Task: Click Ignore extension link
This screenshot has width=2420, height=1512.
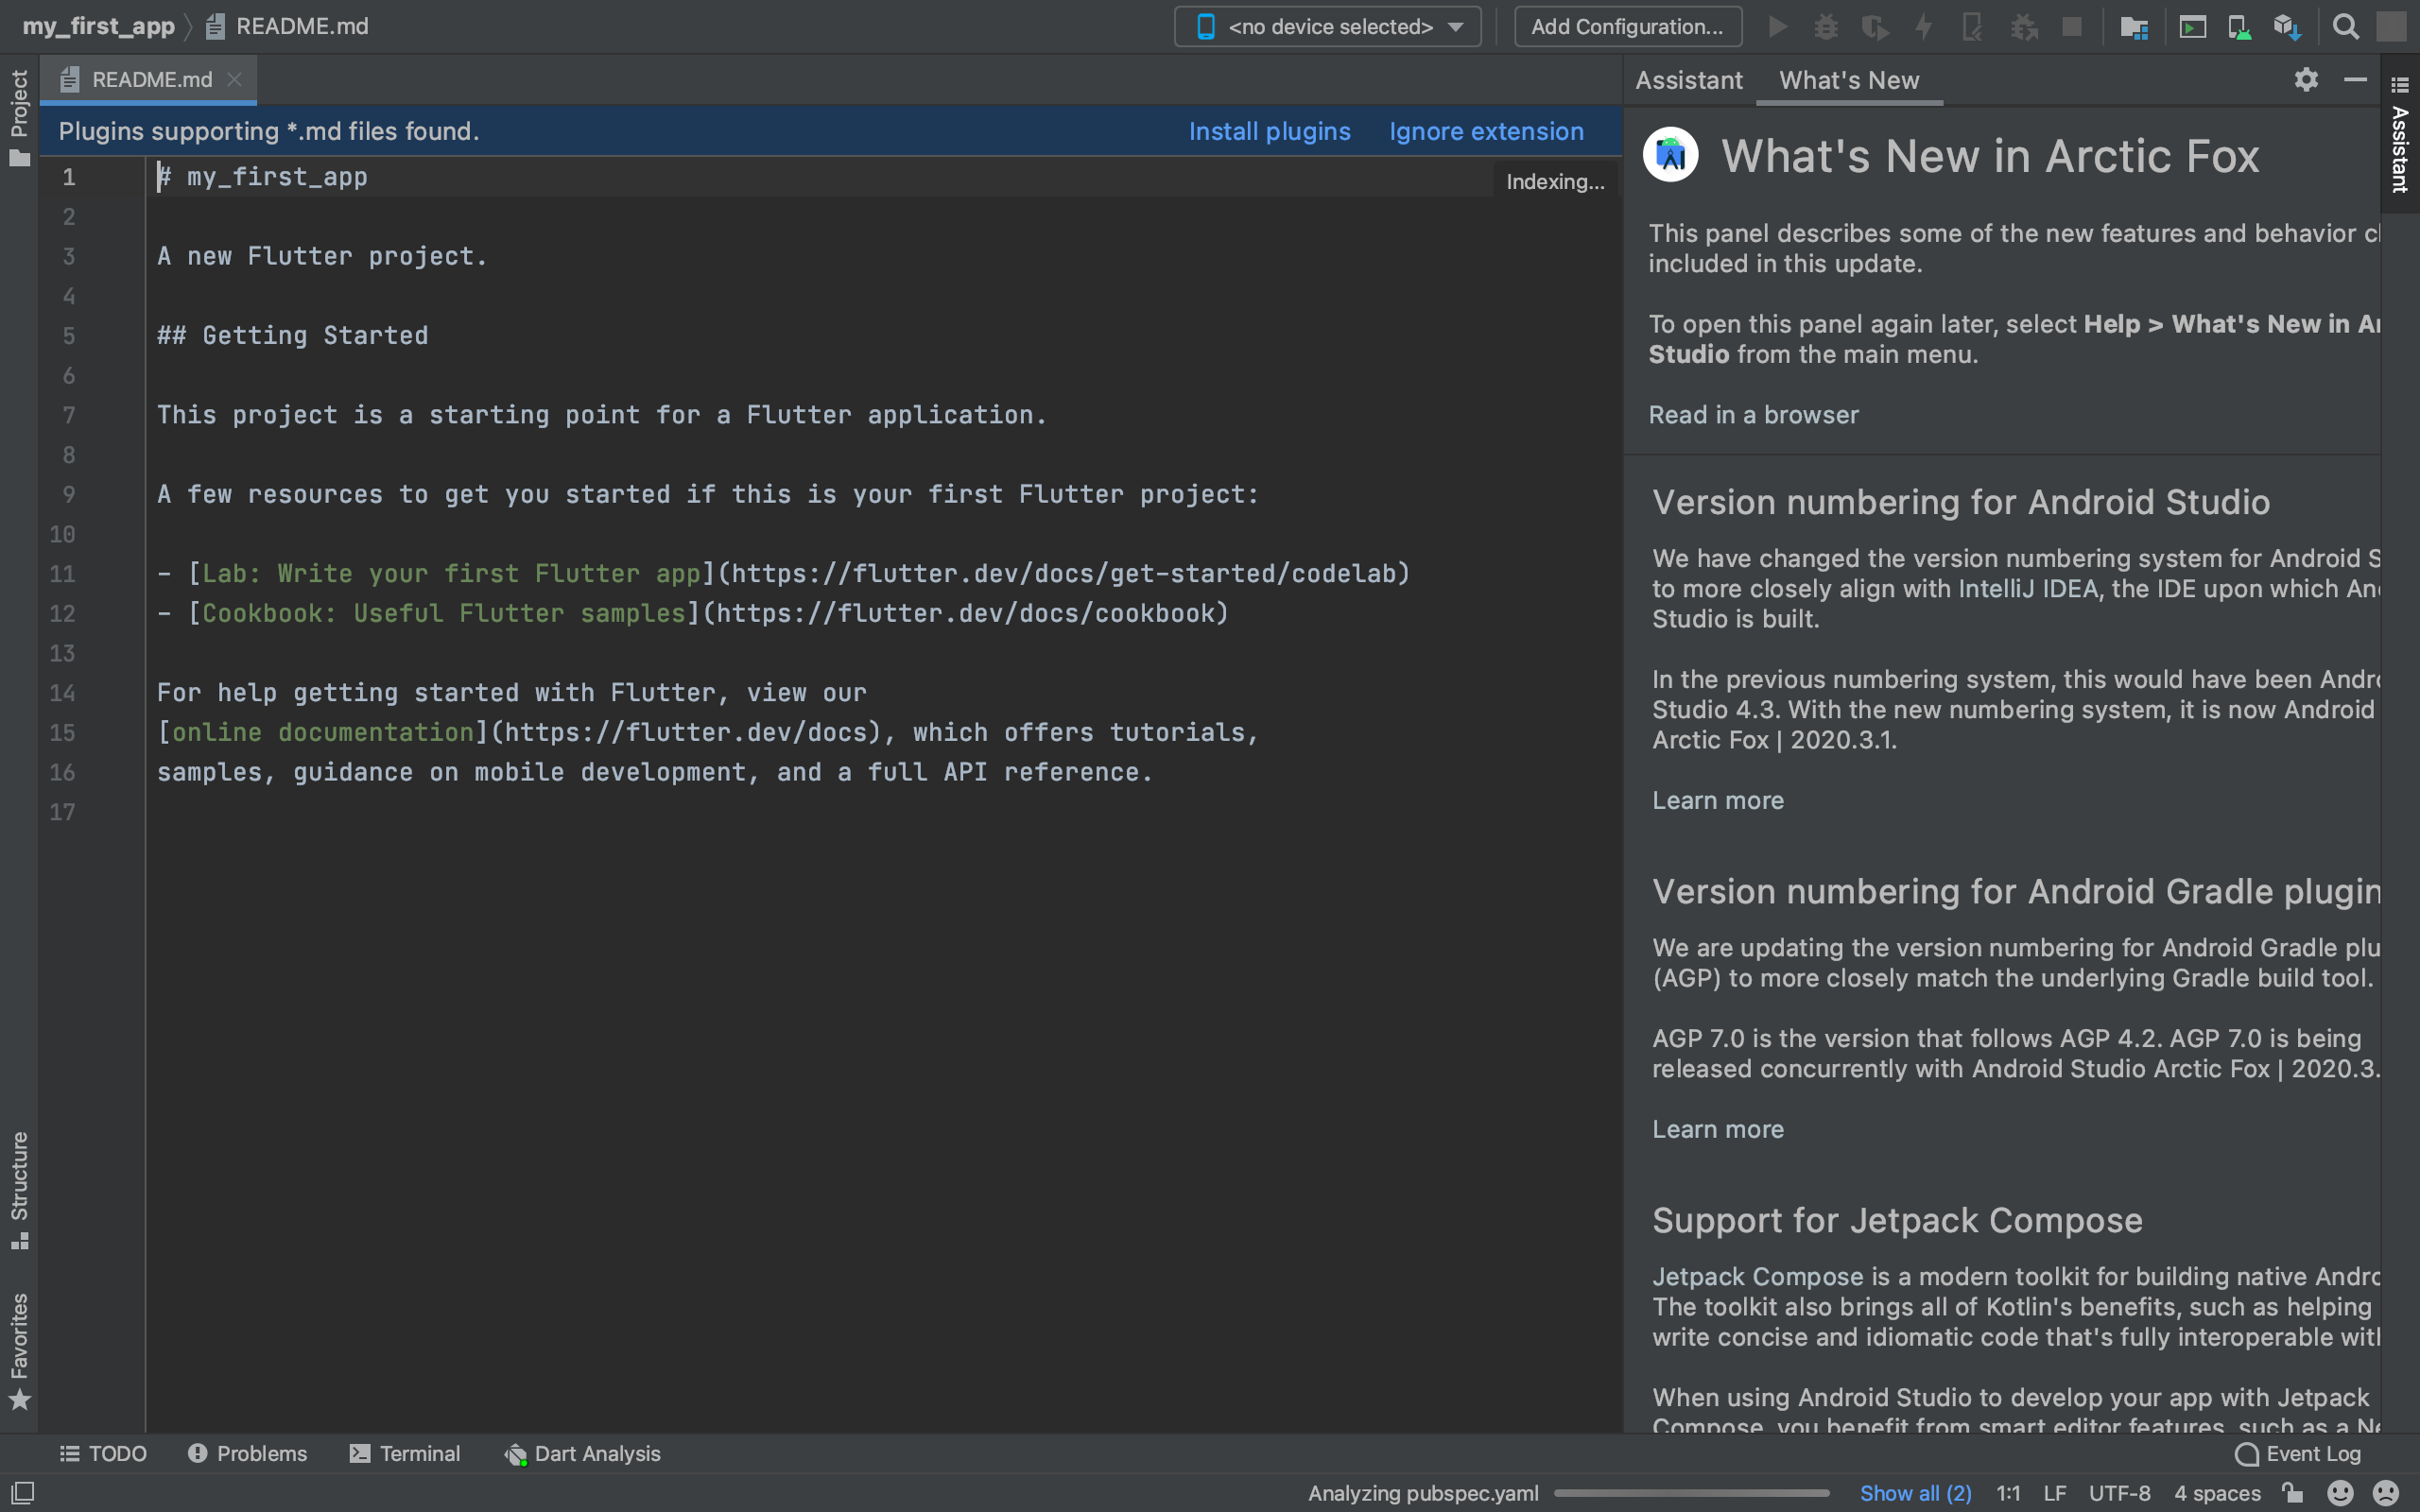Action: pos(1486,131)
